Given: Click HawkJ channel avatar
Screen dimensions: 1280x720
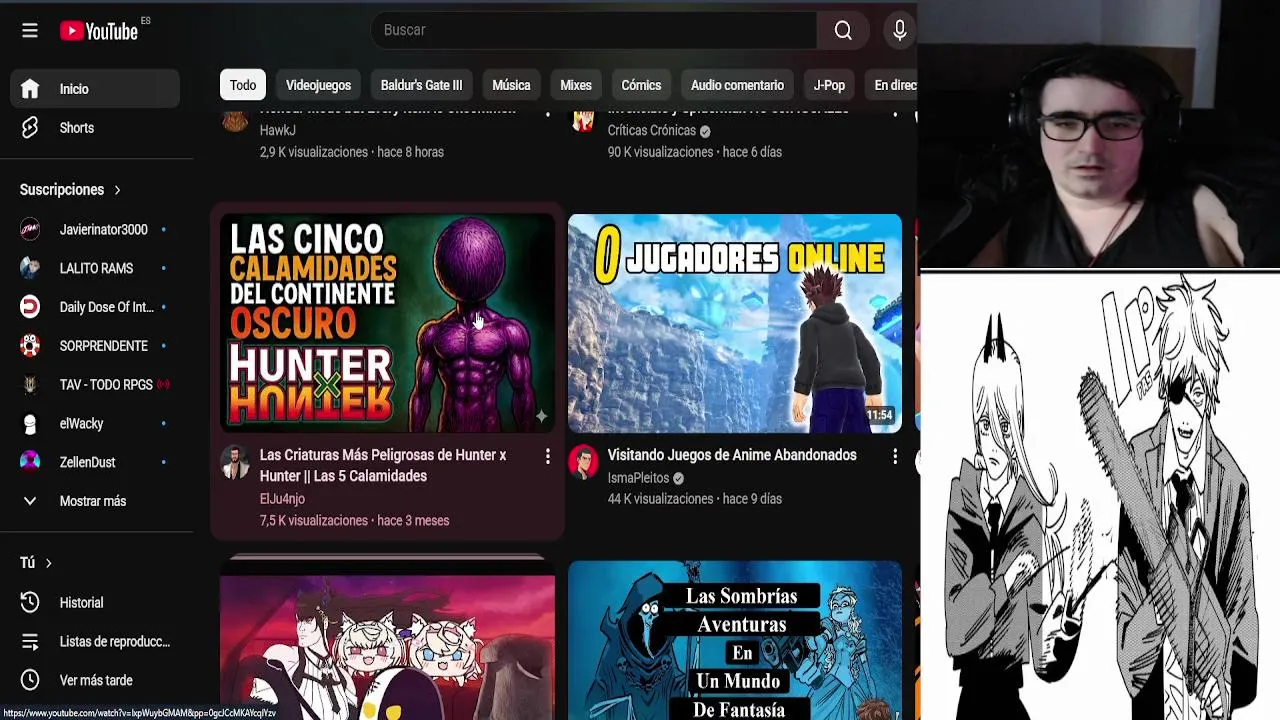Looking at the screenshot, I should (235, 121).
